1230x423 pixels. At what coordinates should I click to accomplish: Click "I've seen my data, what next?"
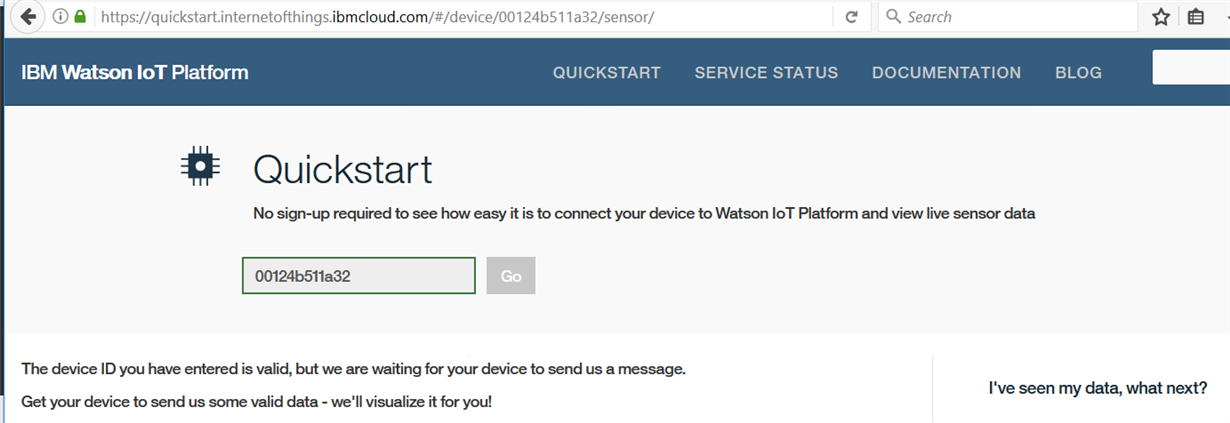click(x=1097, y=388)
